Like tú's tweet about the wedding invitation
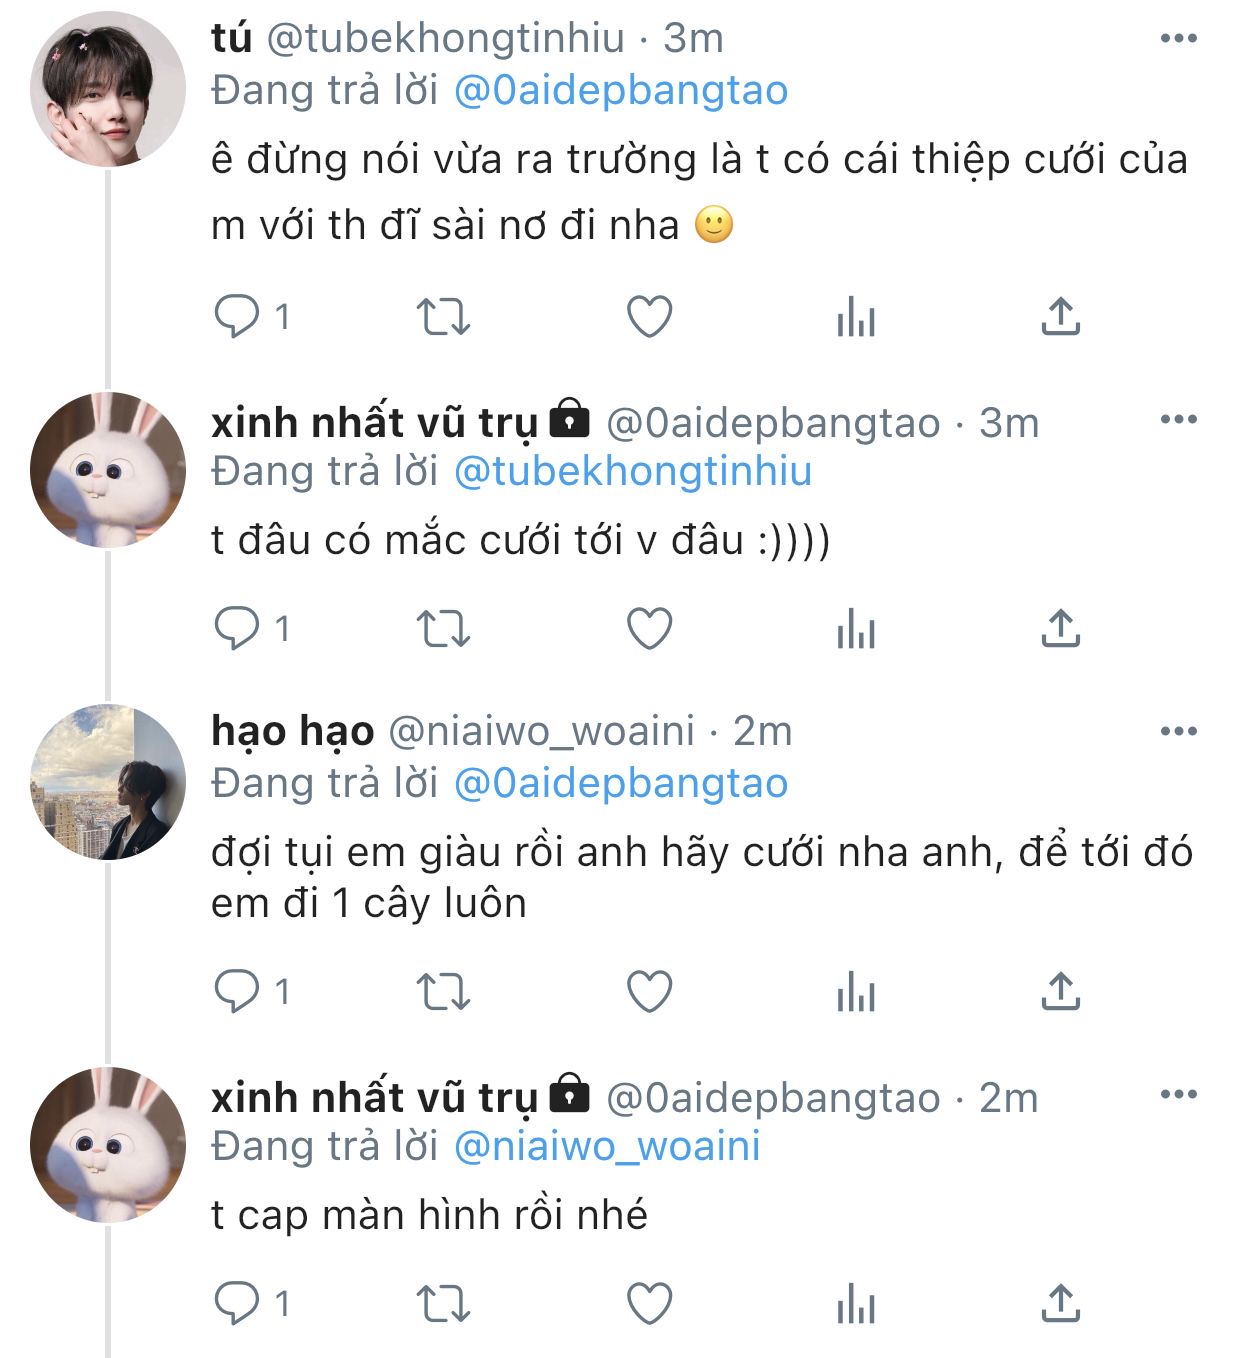The height and width of the screenshot is (1358, 1242). pos(649,317)
